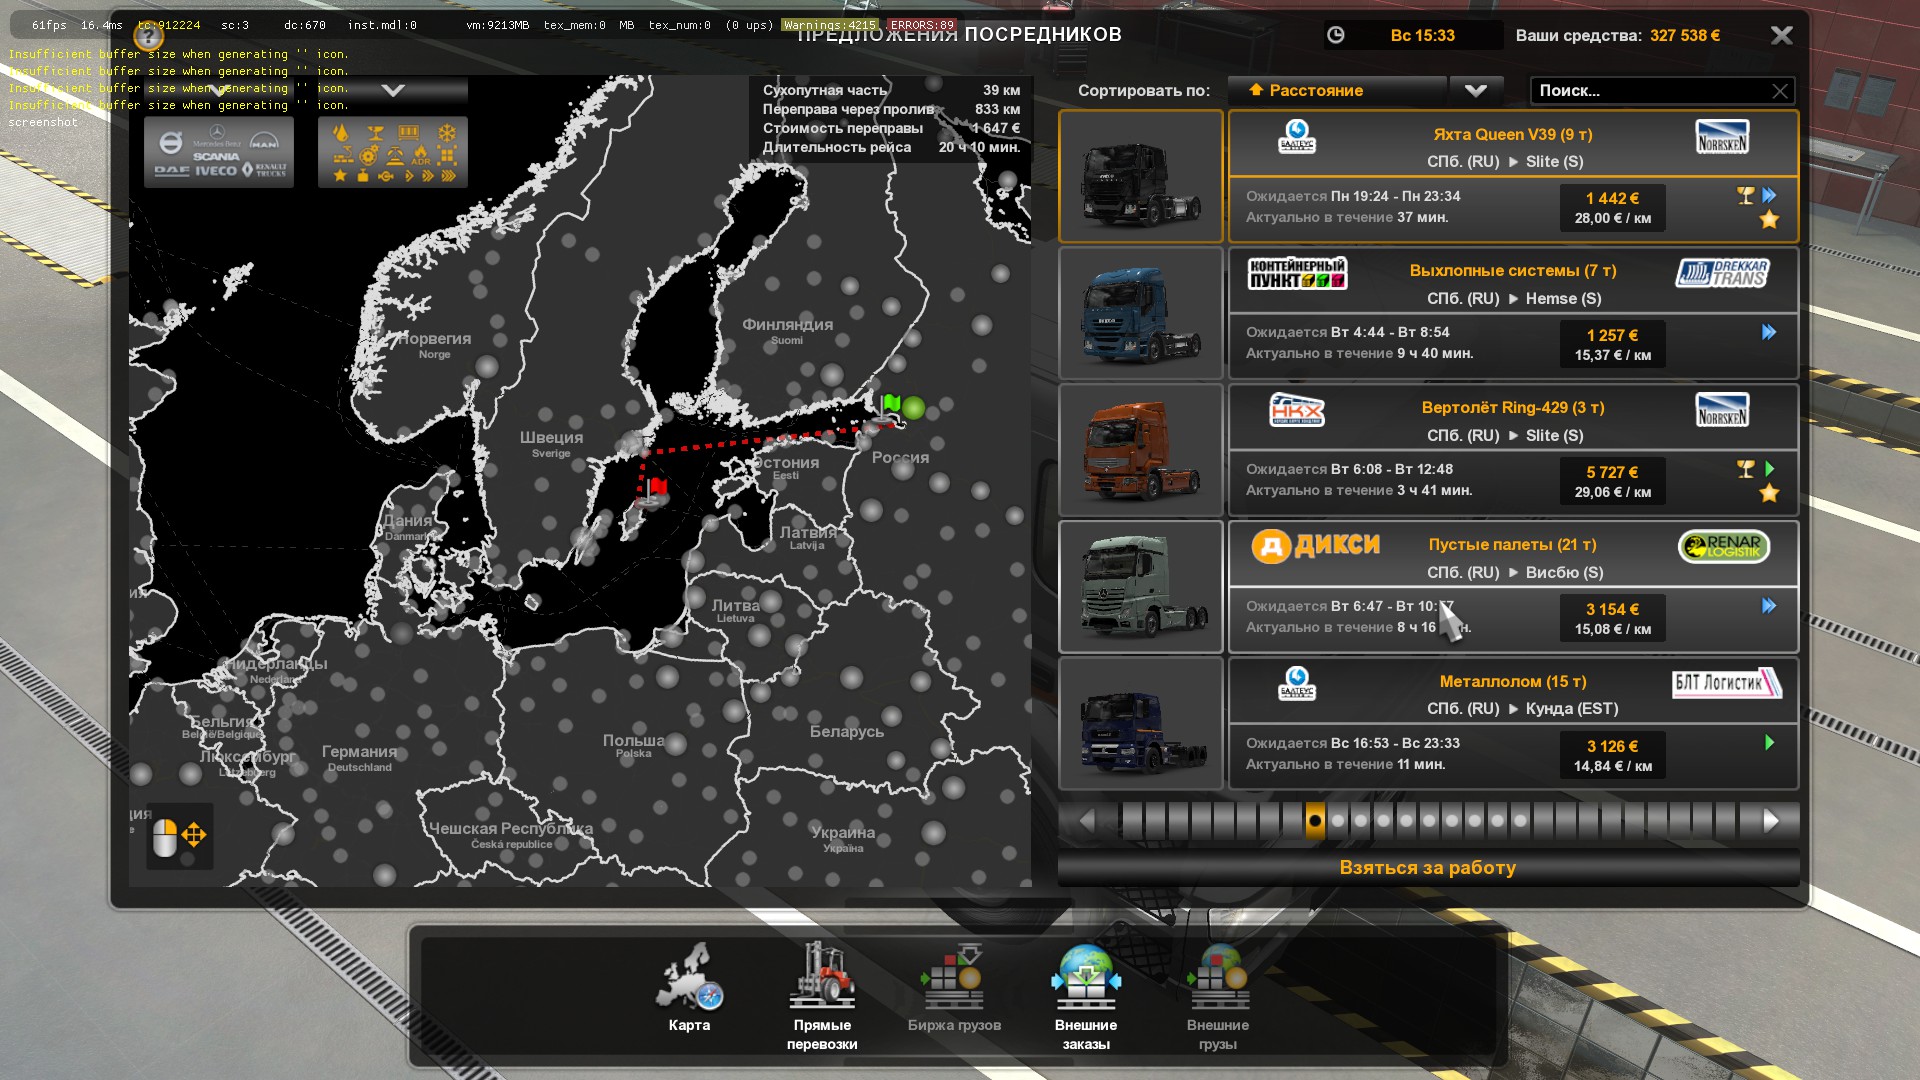Click the БЛТ Логистик company logo
Image resolution: width=1920 pixels, height=1080 pixels.
point(1727,684)
